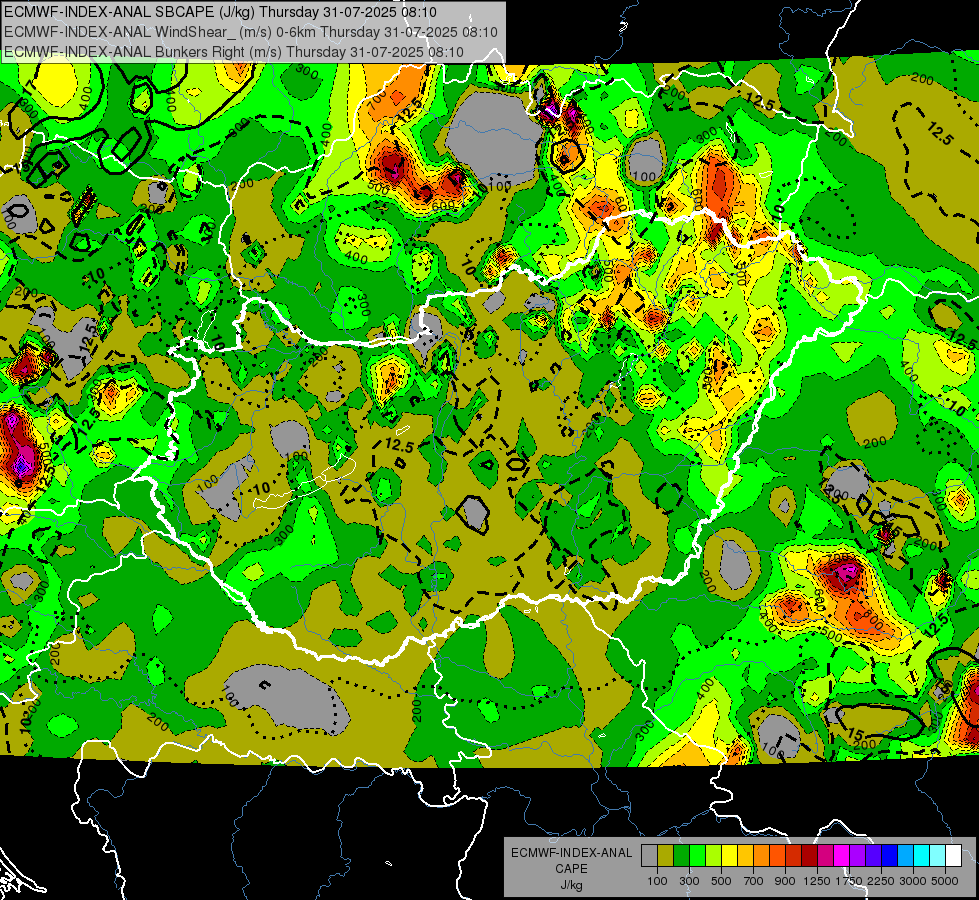Viewport: 979px width, 900px height.
Task: Click the sky blue legend swatch
Action: click(x=905, y=856)
